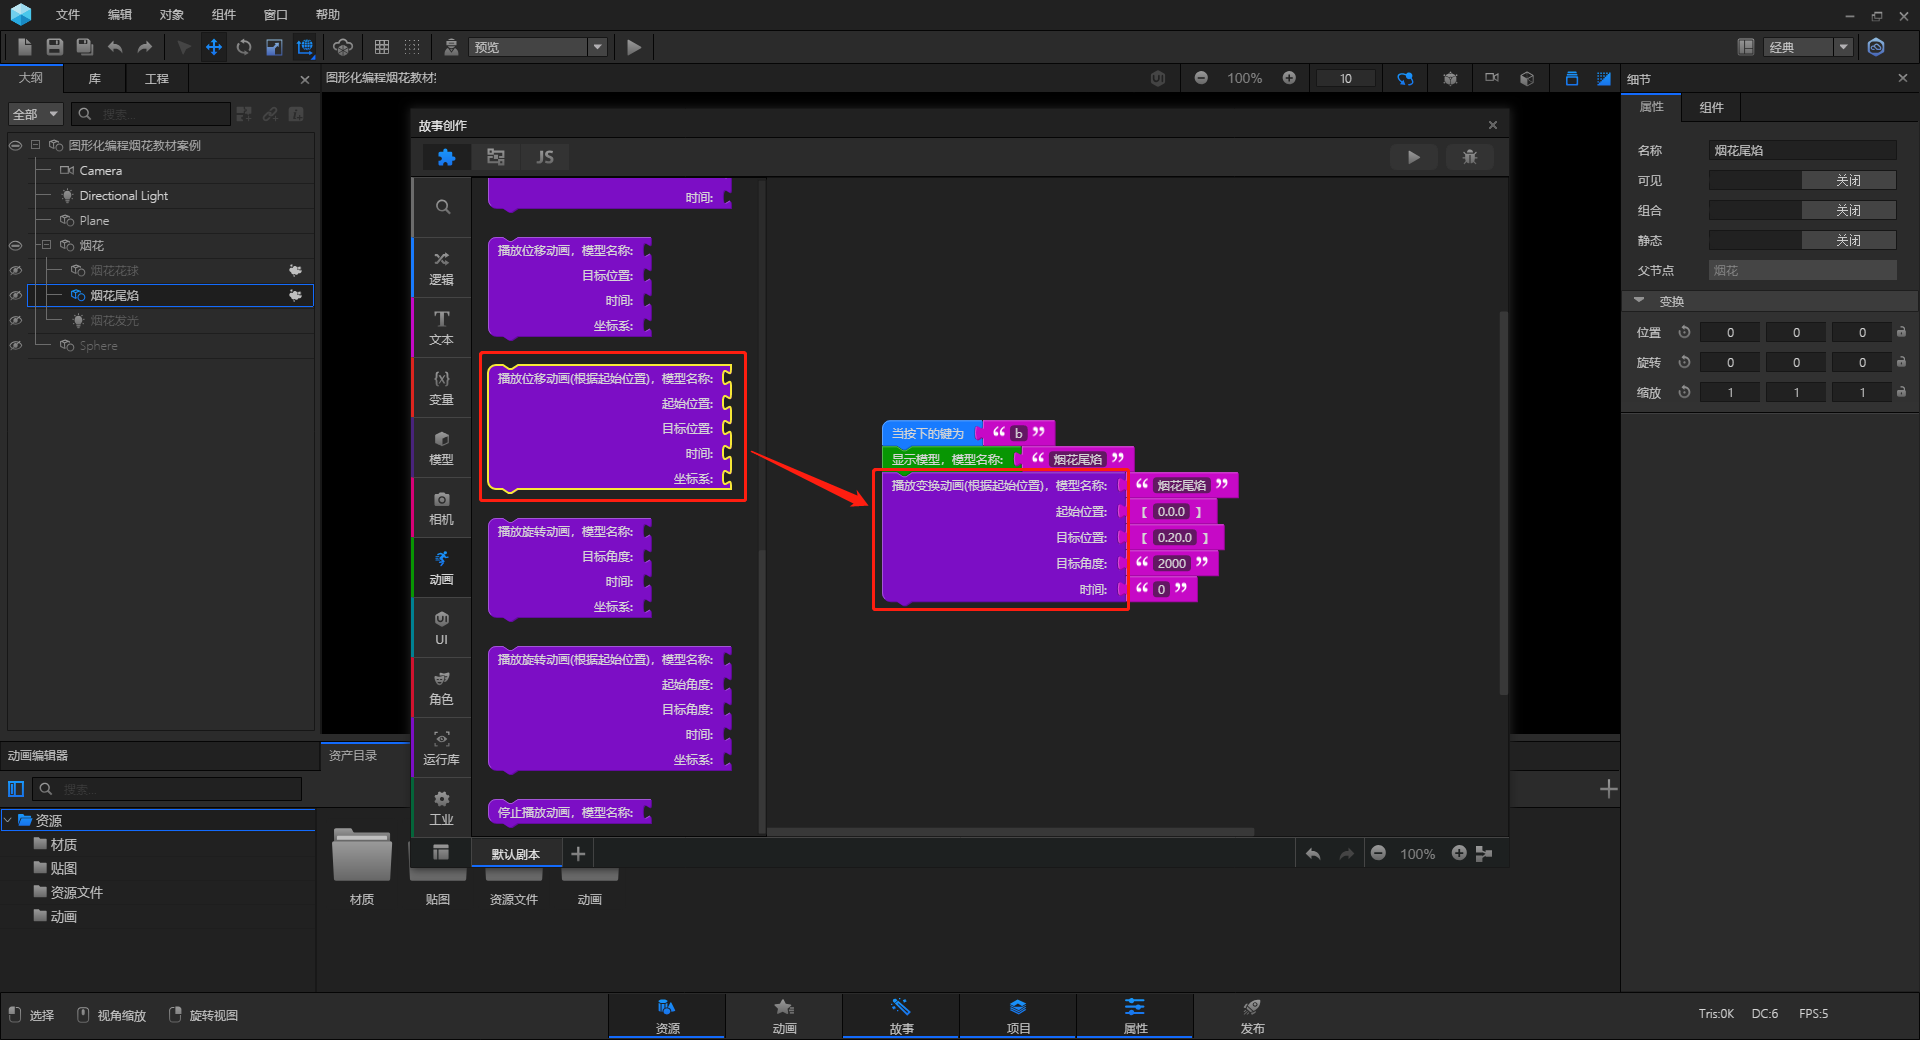Toggle the solid grid icon in toolbar

(382, 47)
